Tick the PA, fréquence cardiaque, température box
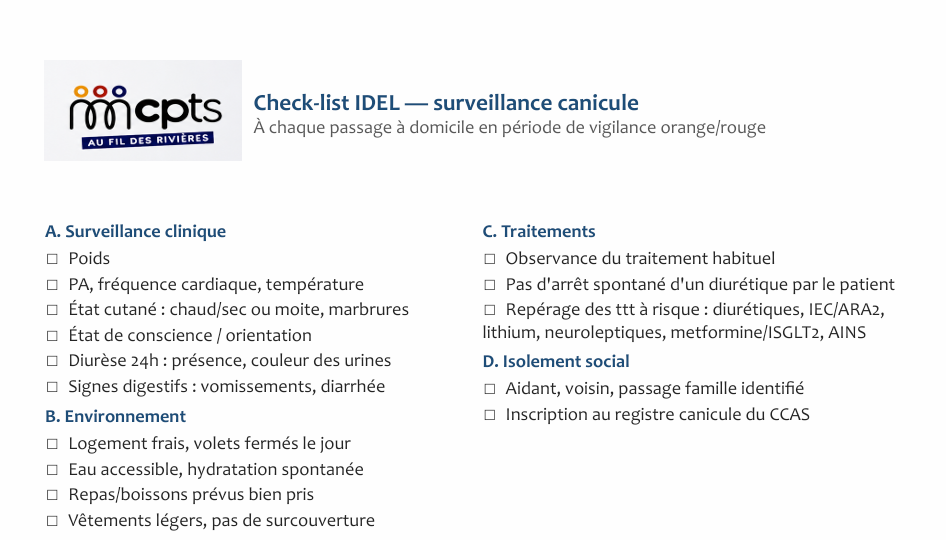 [52, 285]
